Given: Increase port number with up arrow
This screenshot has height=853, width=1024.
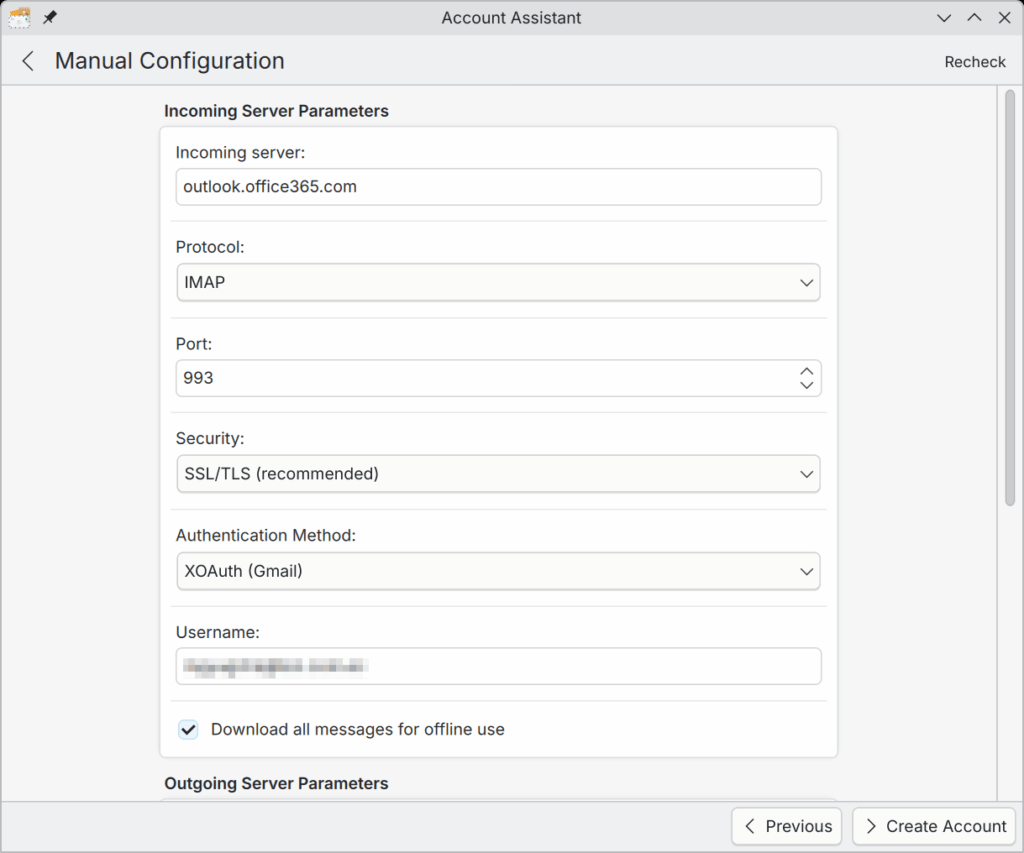Looking at the screenshot, I should 806,371.
